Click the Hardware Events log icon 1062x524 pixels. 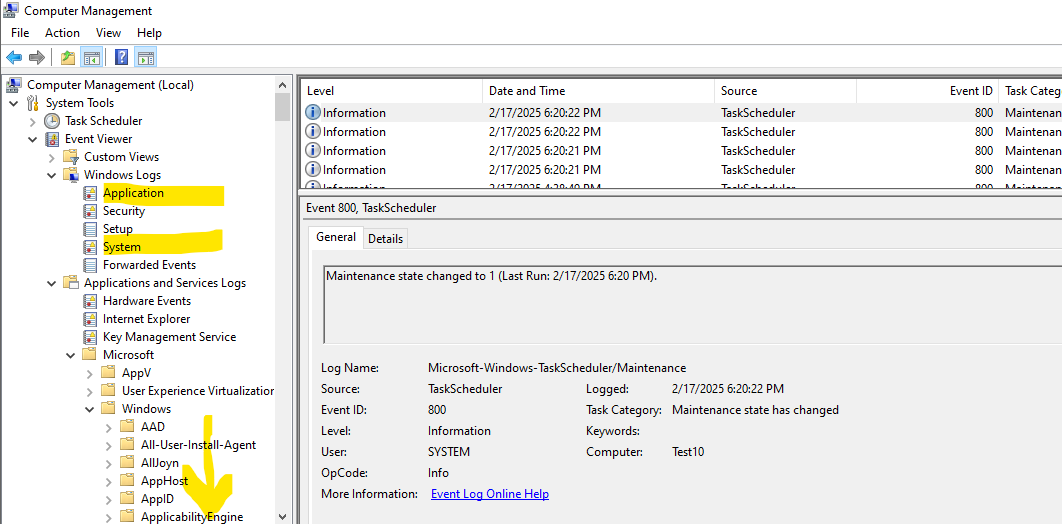[x=90, y=301]
